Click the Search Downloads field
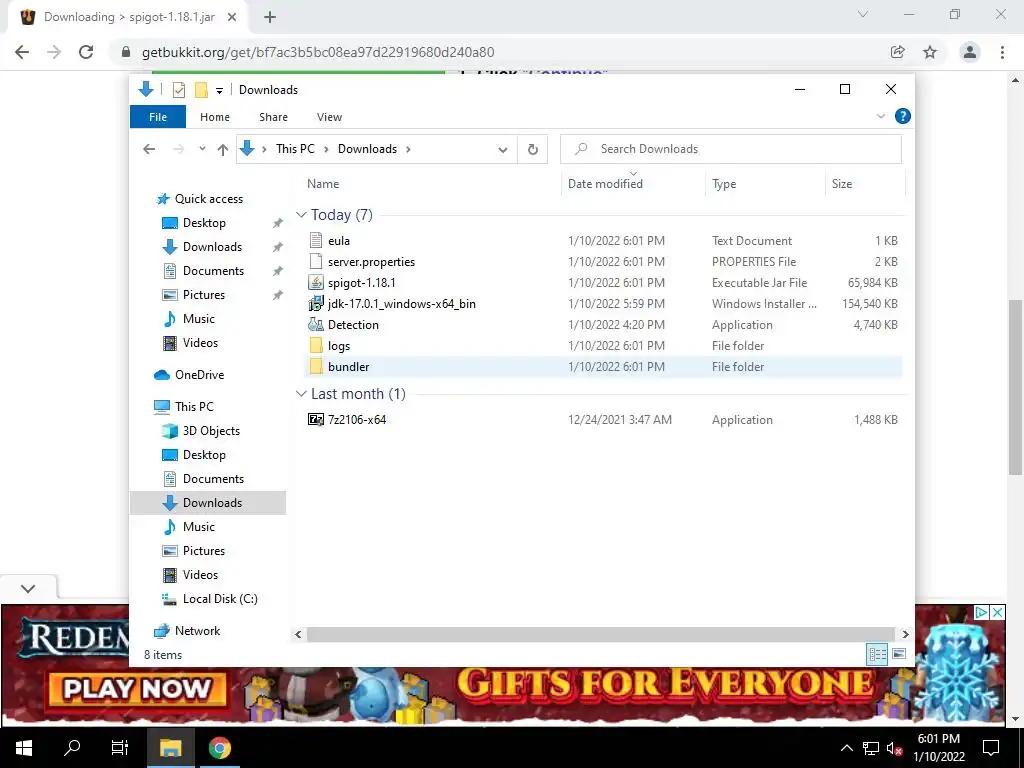 click(731, 149)
